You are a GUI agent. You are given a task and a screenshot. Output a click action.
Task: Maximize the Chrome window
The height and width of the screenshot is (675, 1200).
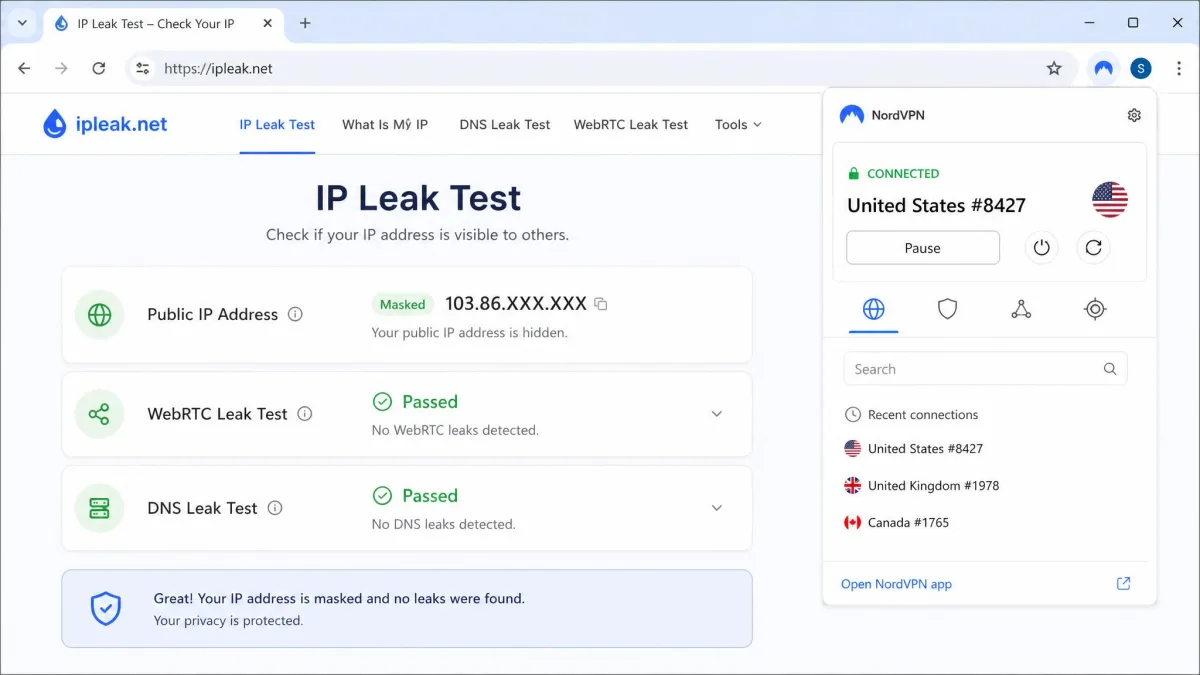tap(1133, 22)
